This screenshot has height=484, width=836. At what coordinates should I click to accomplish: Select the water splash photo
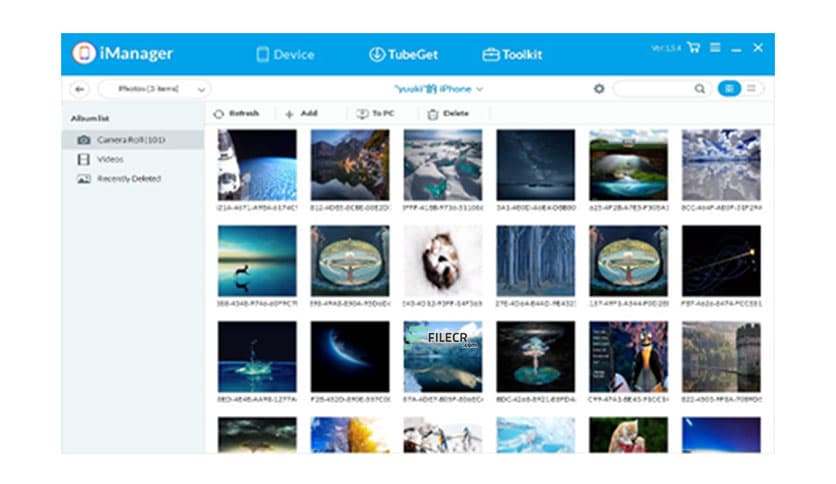click(257, 357)
